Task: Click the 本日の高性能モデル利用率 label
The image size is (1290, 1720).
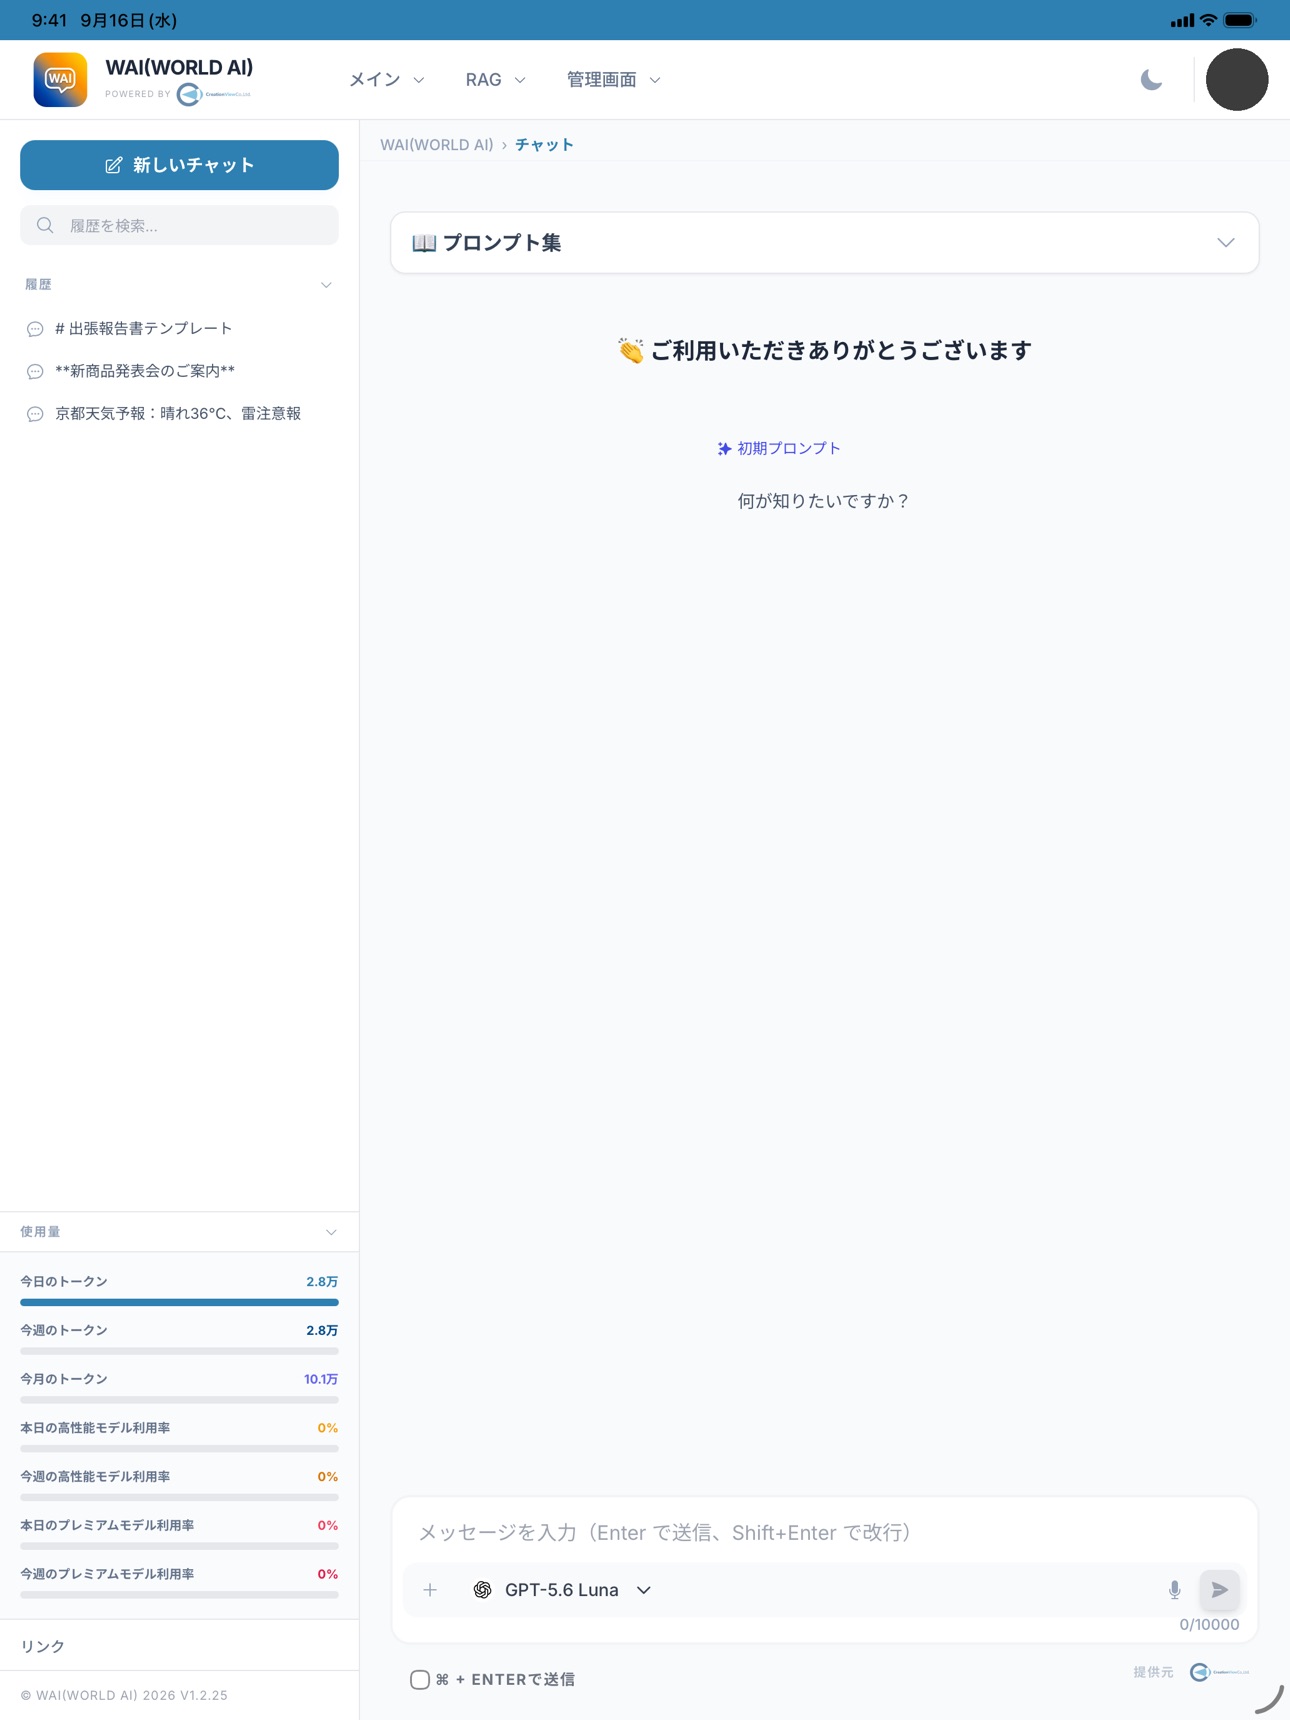Action: click(x=95, y=1428)
